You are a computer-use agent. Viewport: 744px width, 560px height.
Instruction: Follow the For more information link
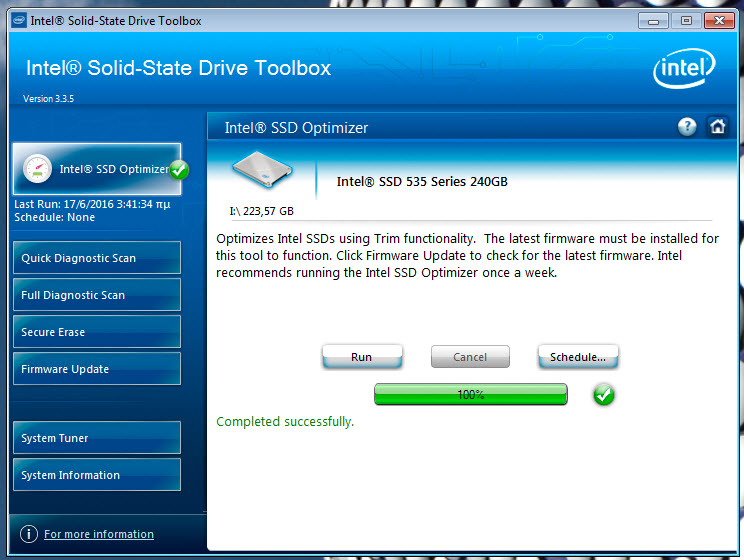point(99,534)
